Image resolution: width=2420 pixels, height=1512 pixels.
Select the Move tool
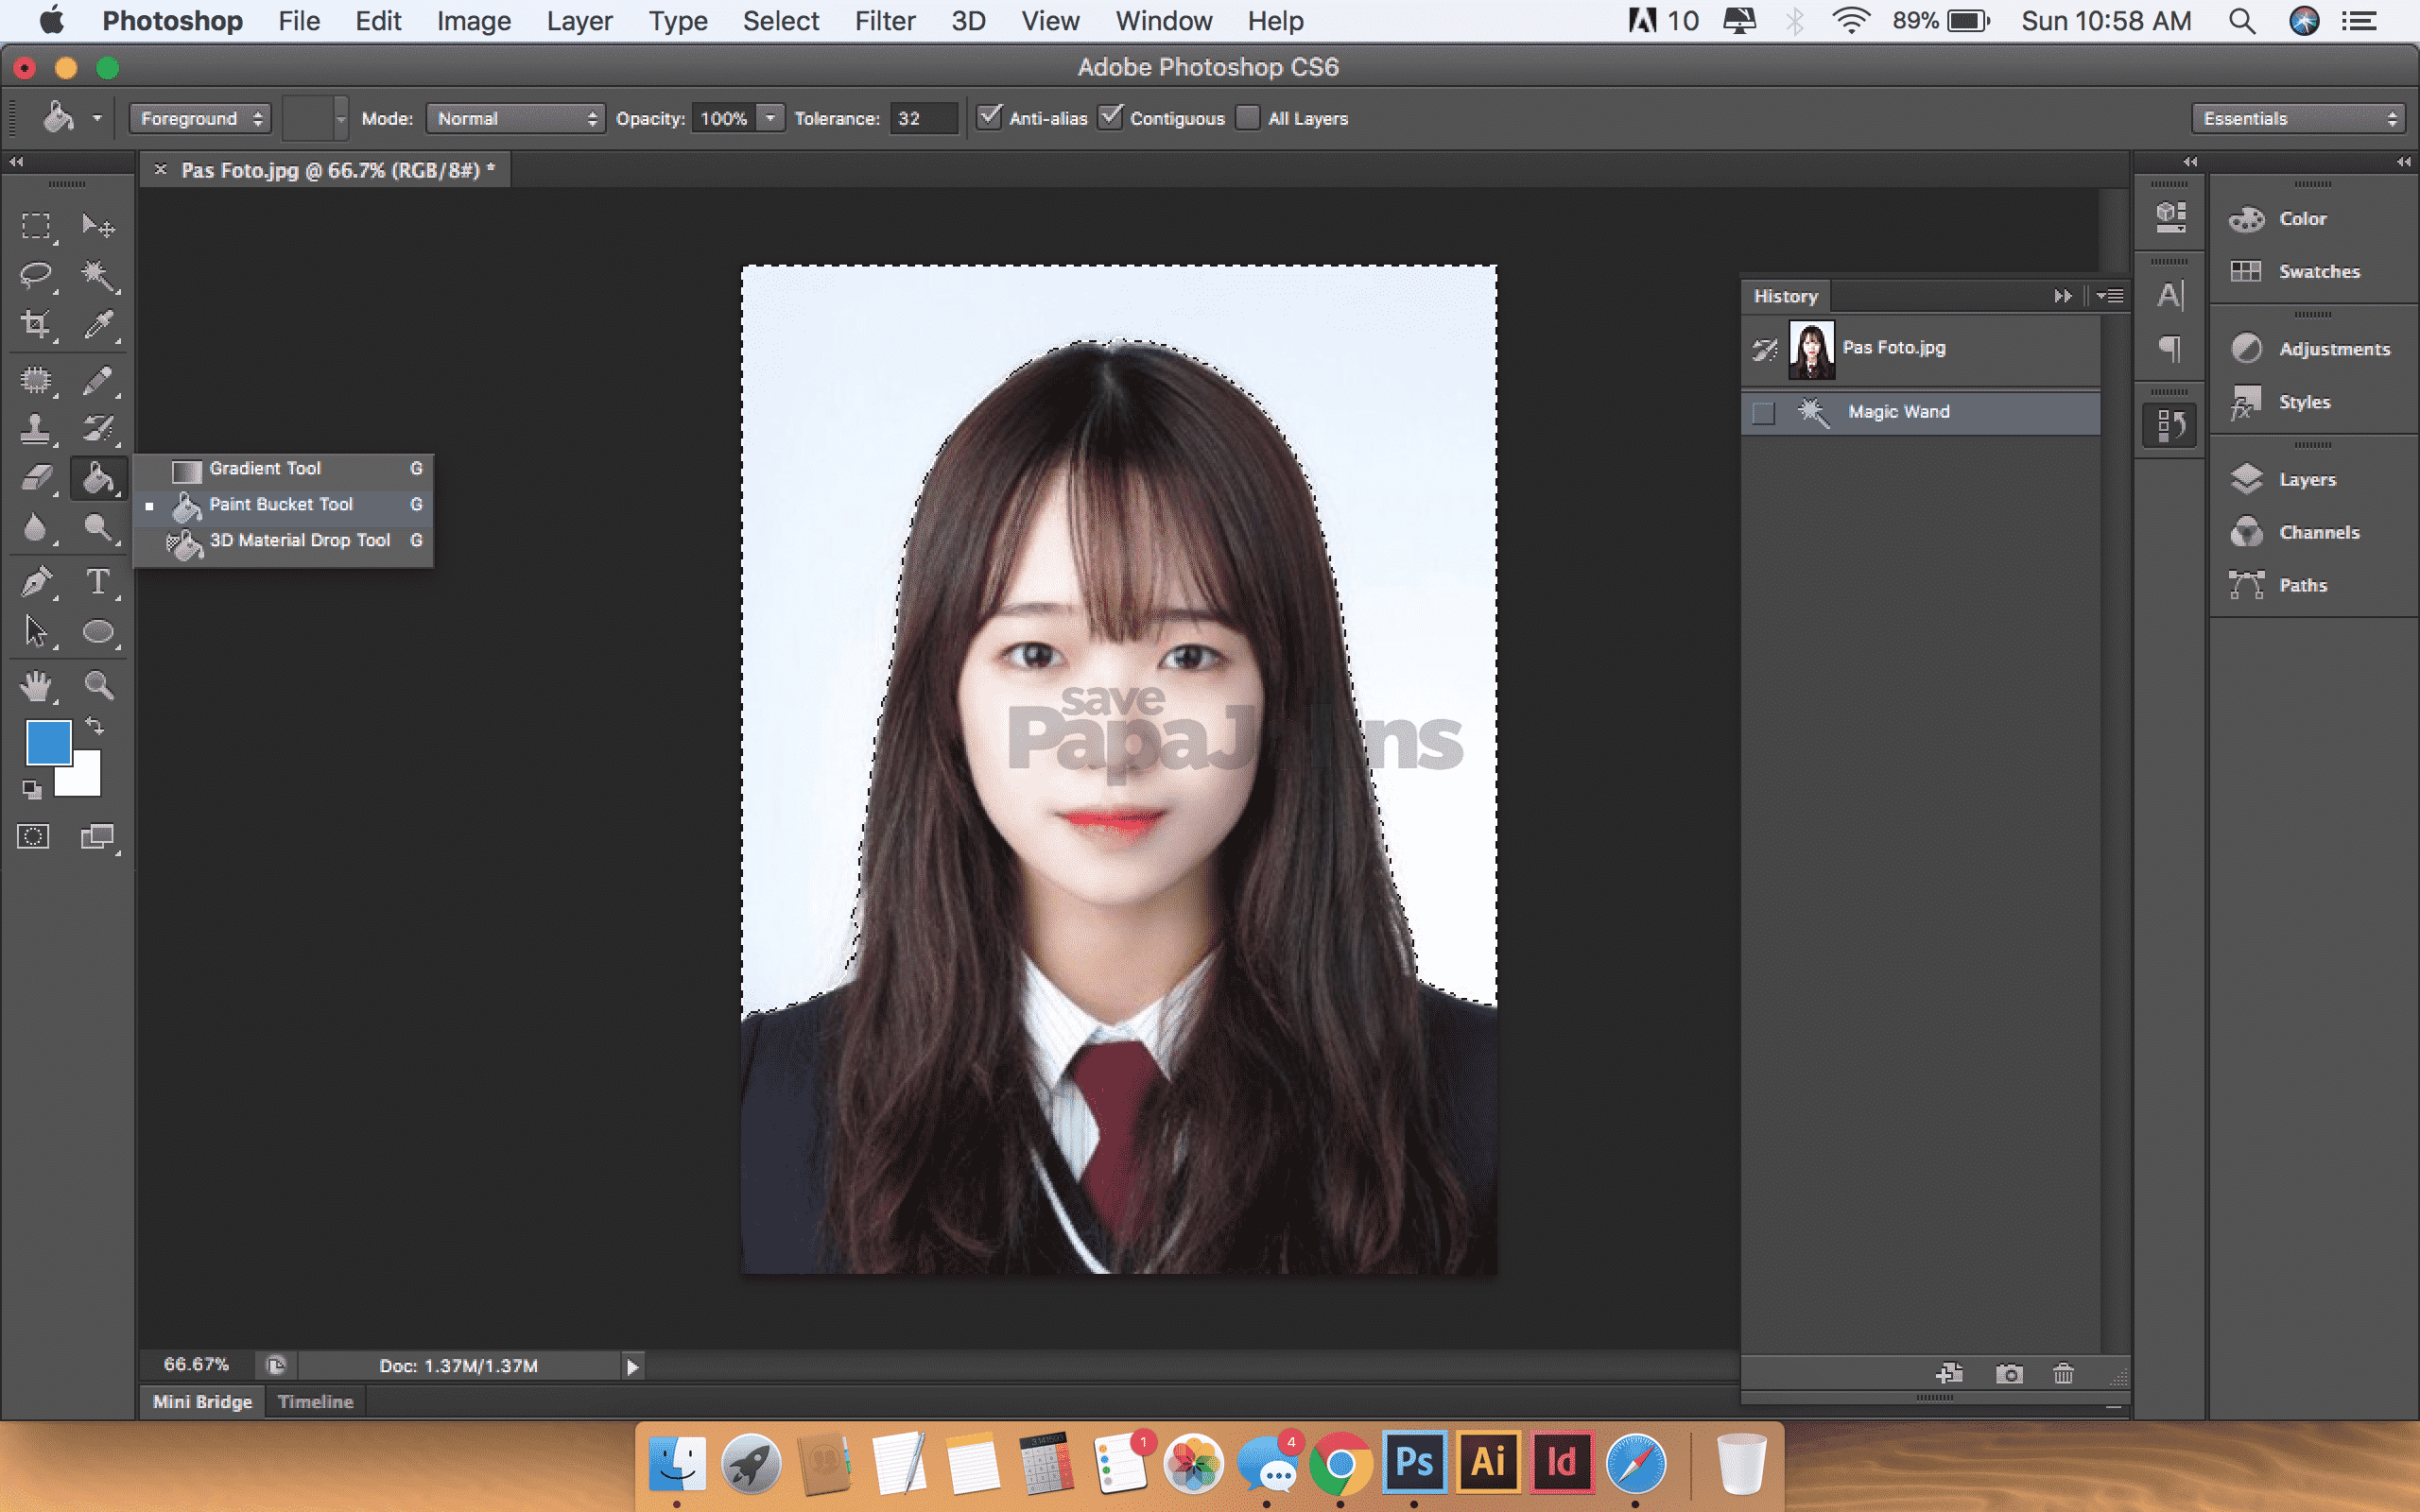(x=98, y=226)
